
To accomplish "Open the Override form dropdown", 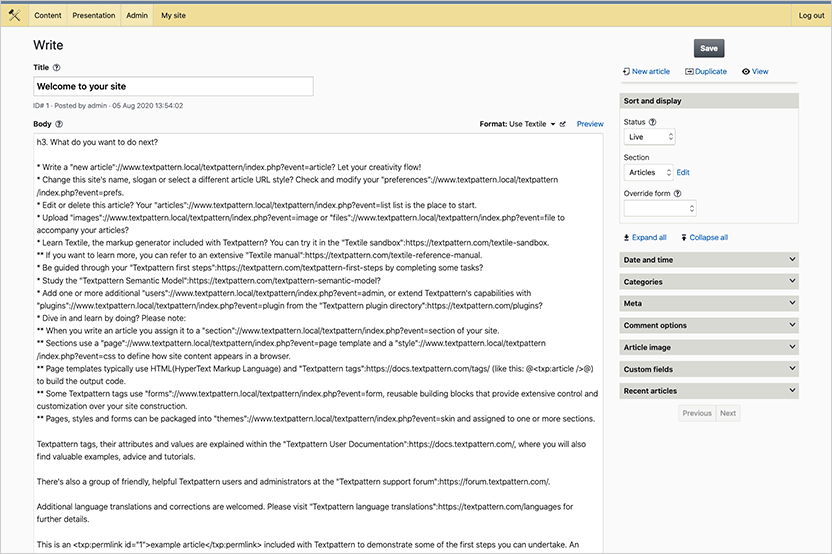I will 660,209.
